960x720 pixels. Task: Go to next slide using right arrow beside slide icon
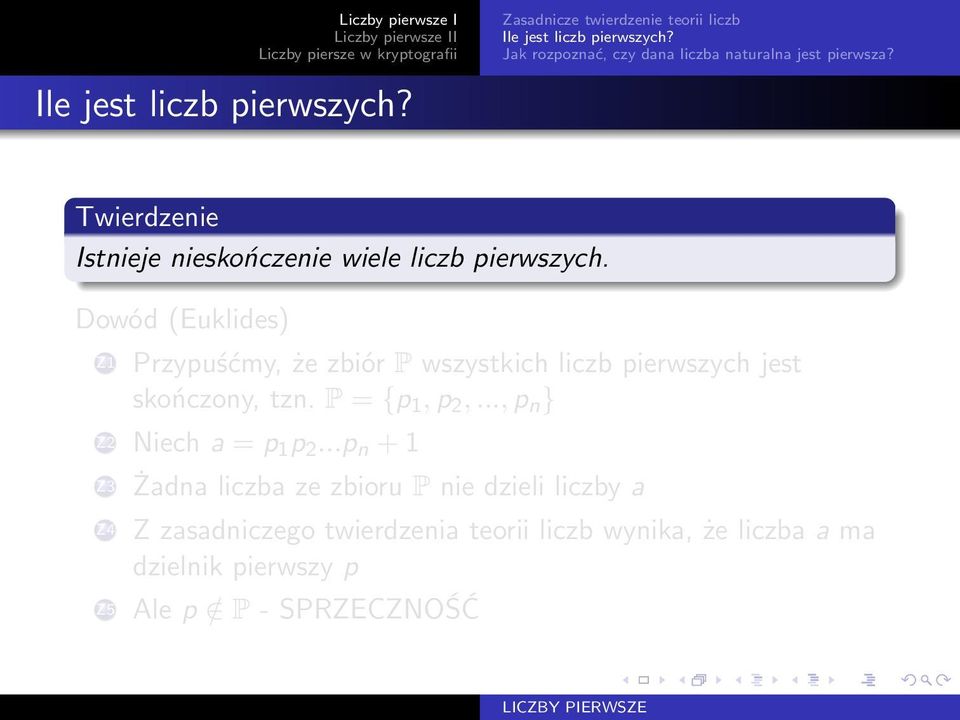(x=662, y=680)
